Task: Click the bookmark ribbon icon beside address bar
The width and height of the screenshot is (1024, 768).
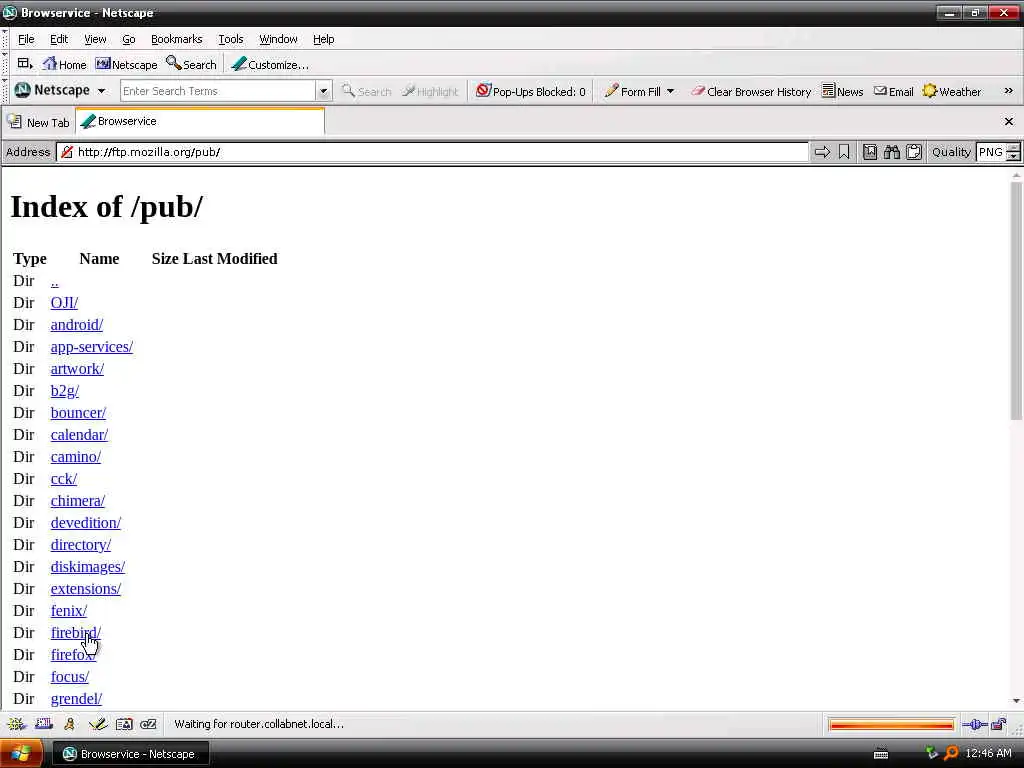Action: [x=844, y=152]
